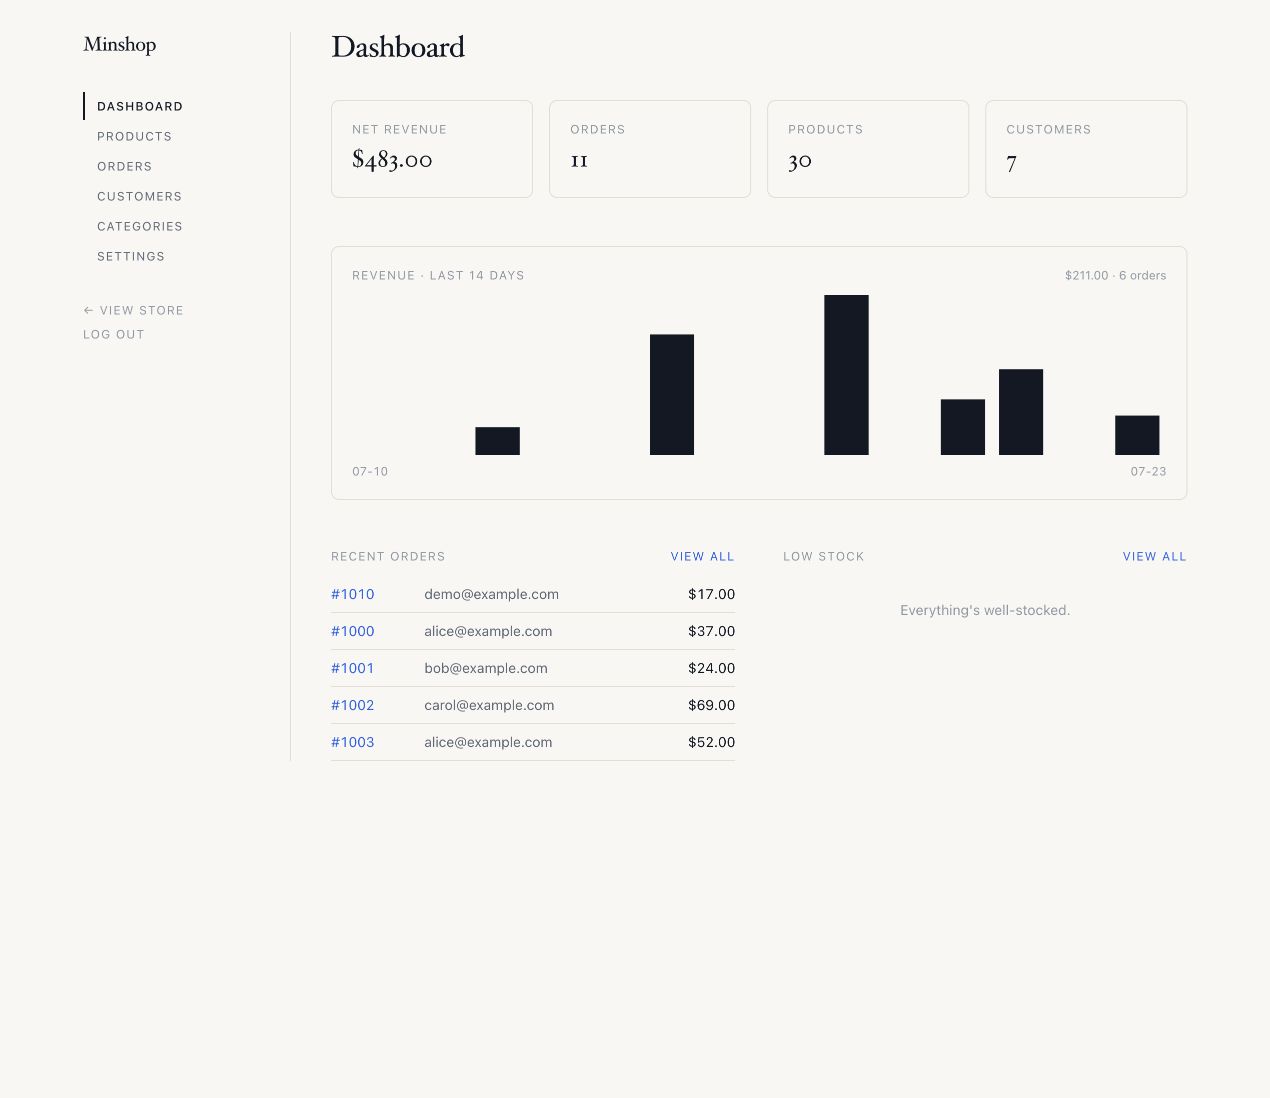Viewport: 1270px width, 1098px height.
Task: Click the Customers count card showing 7
Action: click(x=1086, y=149)
